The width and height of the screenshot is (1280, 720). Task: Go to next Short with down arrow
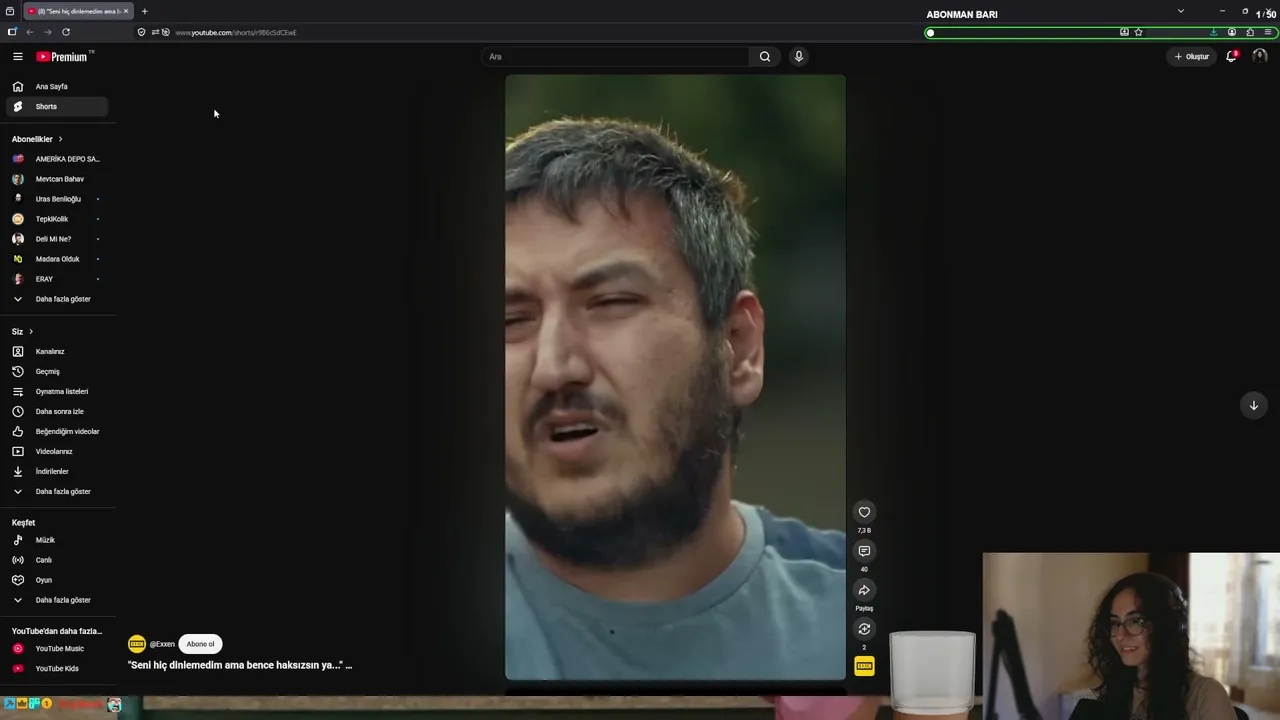[x=1253, y=405]
